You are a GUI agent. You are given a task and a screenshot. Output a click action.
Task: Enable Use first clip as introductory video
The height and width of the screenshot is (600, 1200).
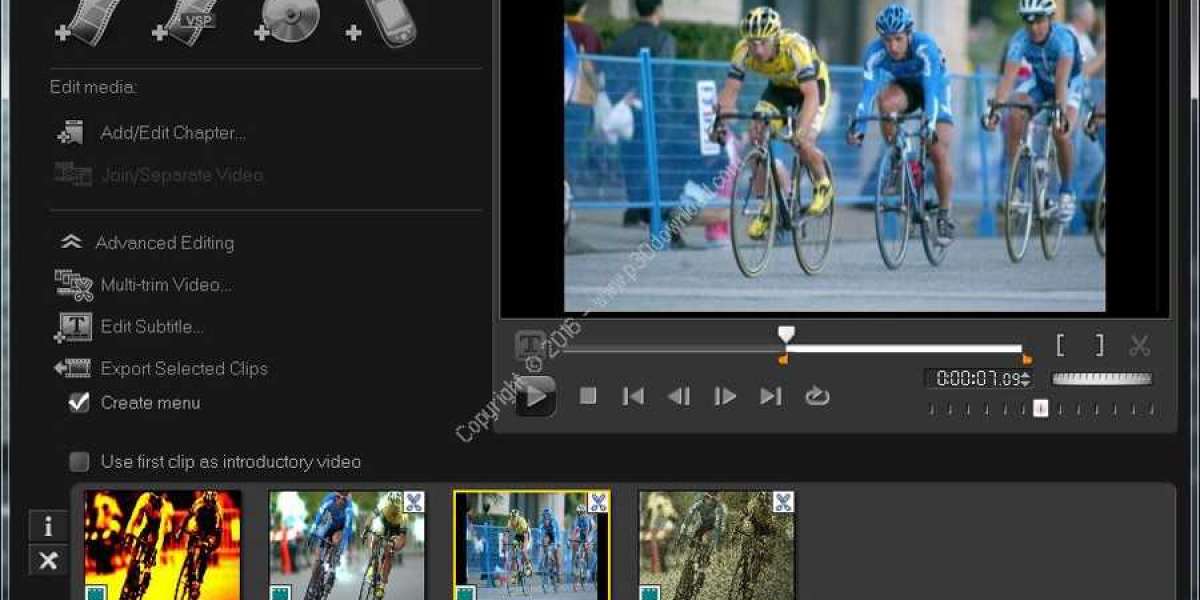tap(79, 462)
